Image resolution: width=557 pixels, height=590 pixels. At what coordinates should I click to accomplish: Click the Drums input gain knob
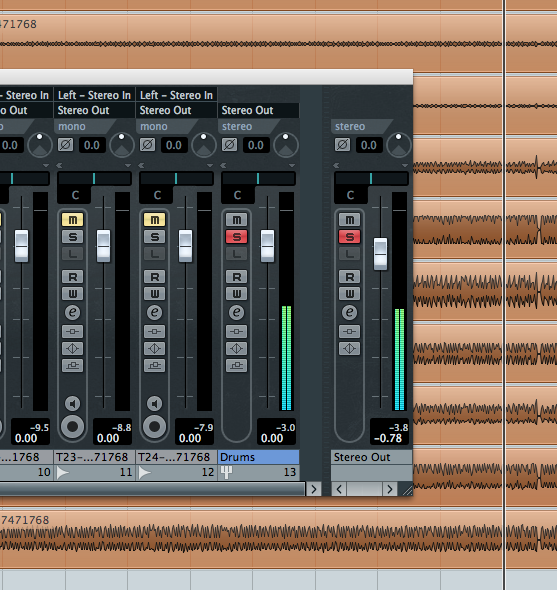pos(286,145)
